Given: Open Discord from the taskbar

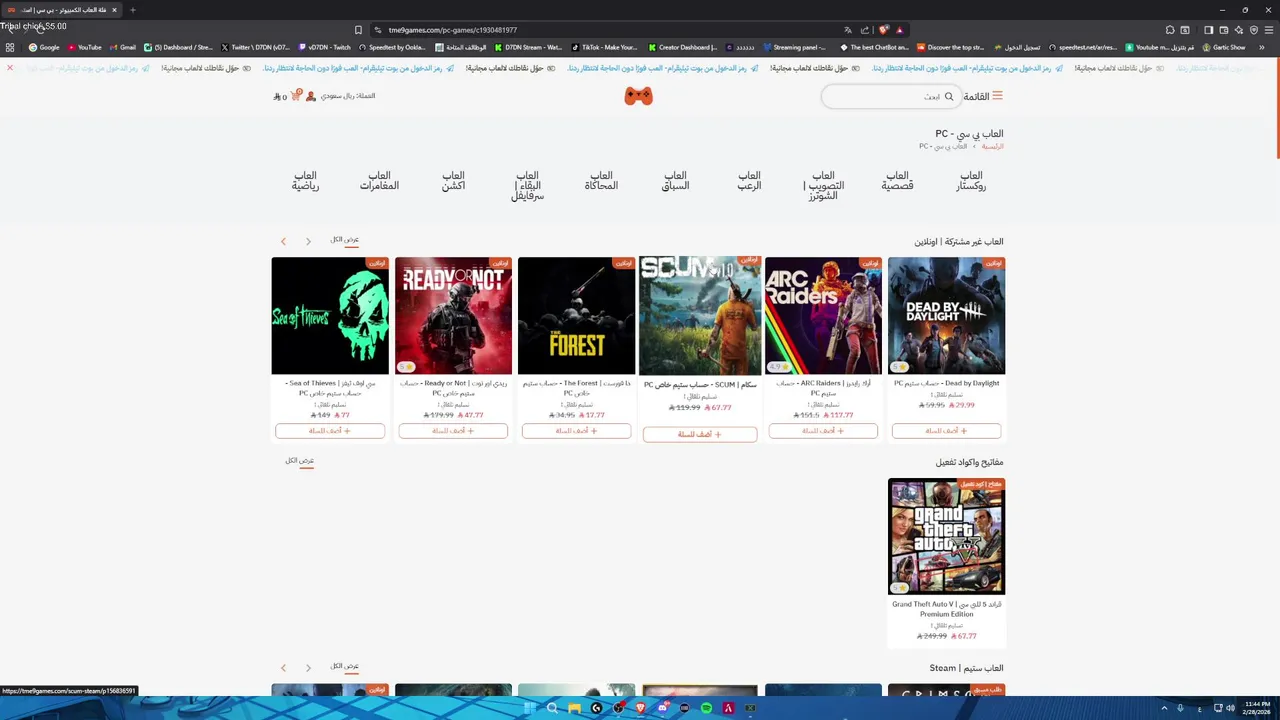Looking at the screenshot, I should 662,708.
